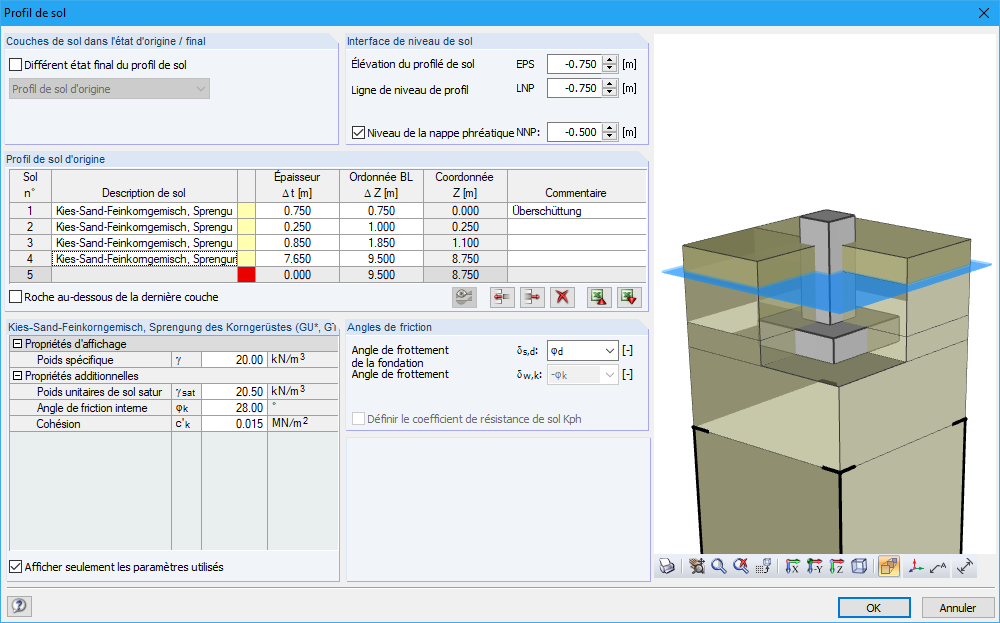Click the 'Ordonnée BL ΔZ [m]' column header
This screenshot has height=623, width=1000.
coord(381,186)
